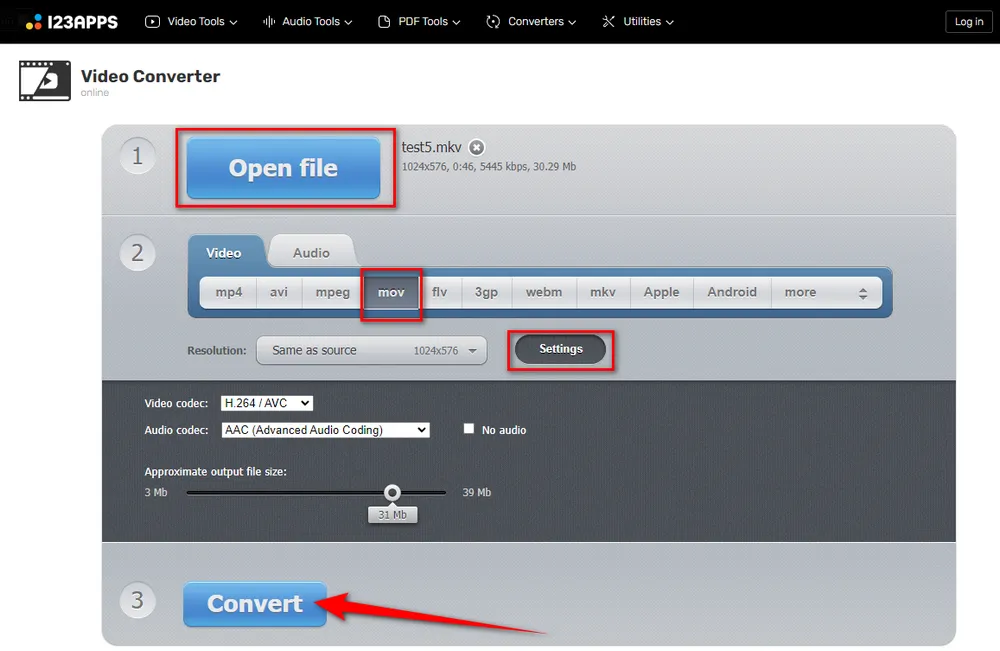Select the mp4 format
The height and width of the screenshot is (651, 1000).
coord(228,292)
